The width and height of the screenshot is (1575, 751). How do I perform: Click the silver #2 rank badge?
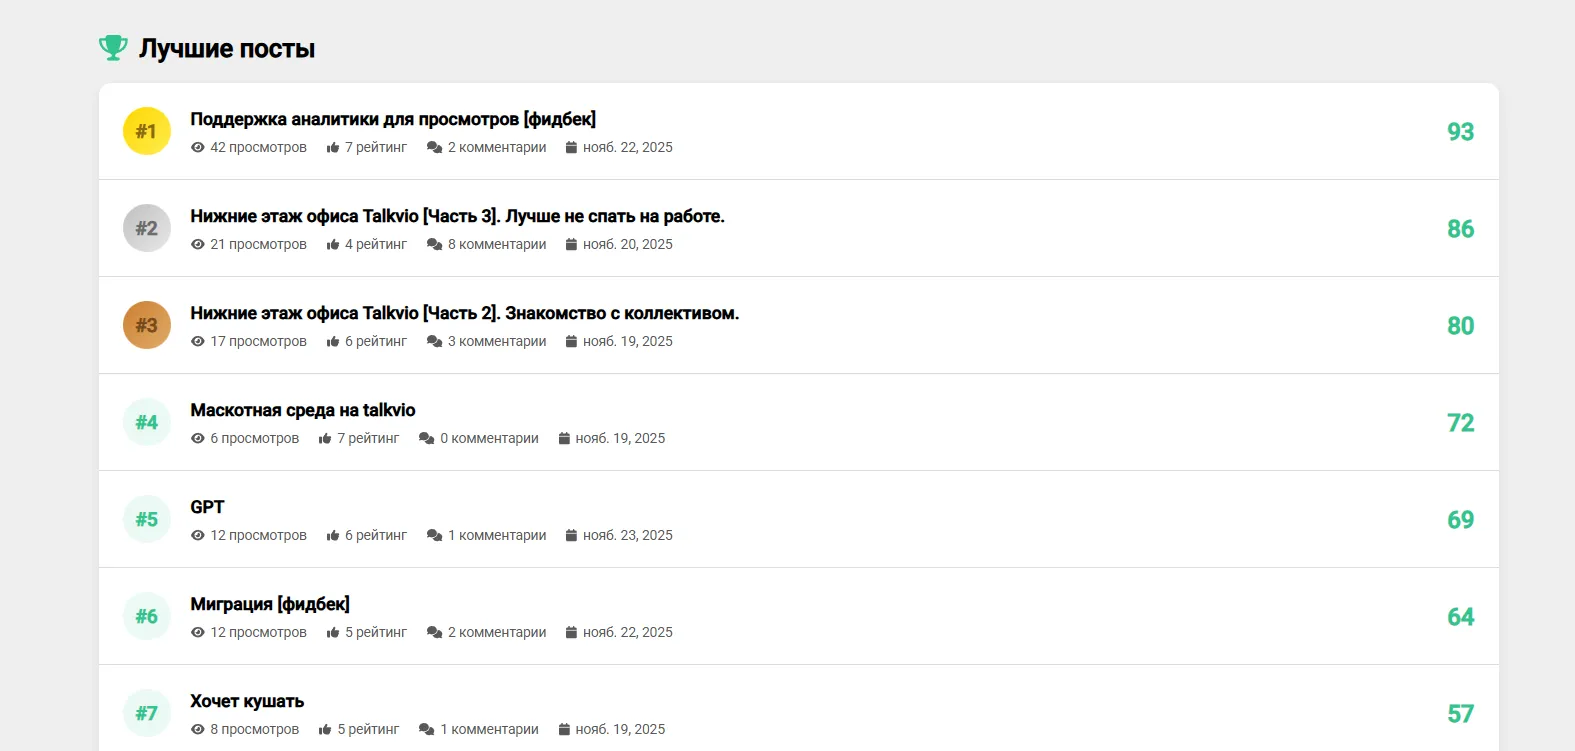147,228
